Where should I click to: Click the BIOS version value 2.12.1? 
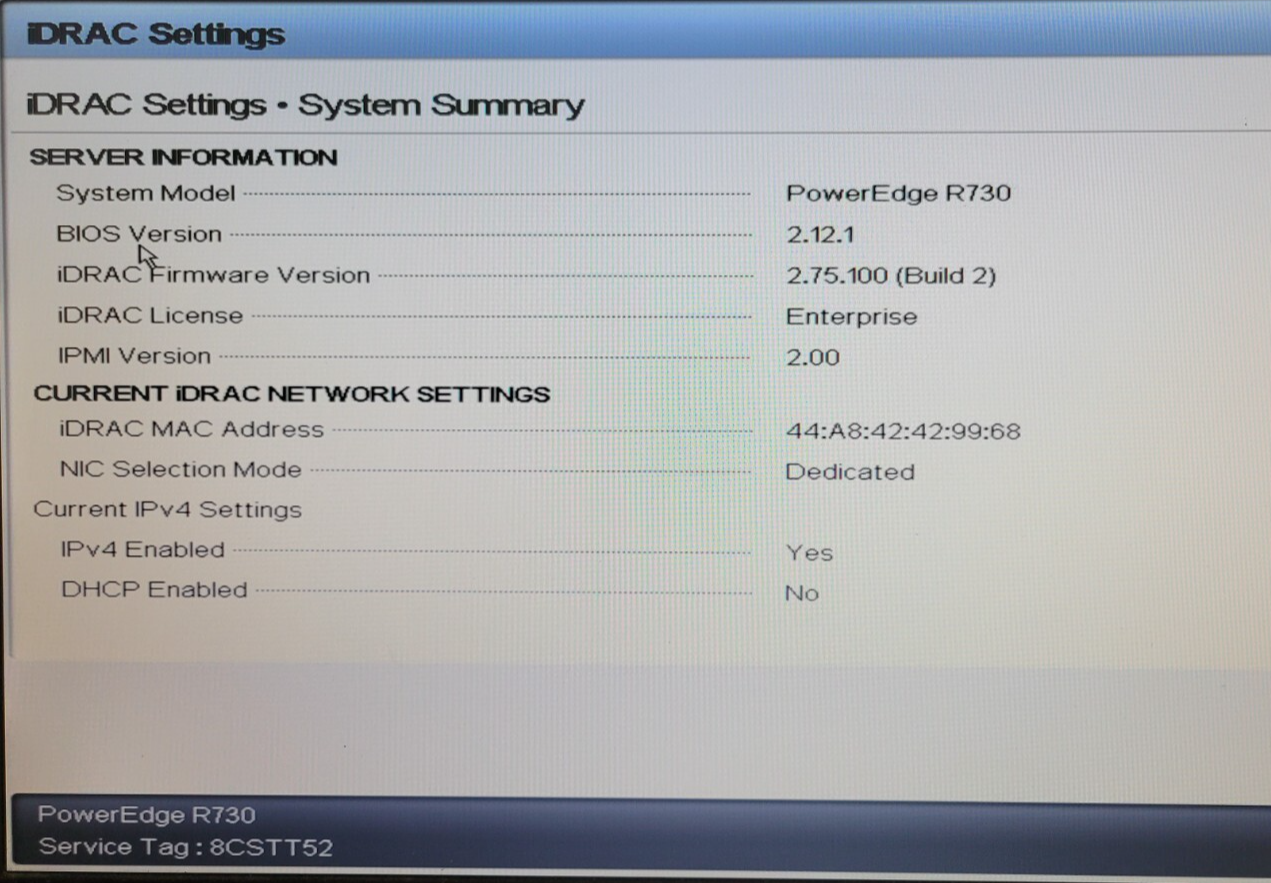[x=820, y=235]
